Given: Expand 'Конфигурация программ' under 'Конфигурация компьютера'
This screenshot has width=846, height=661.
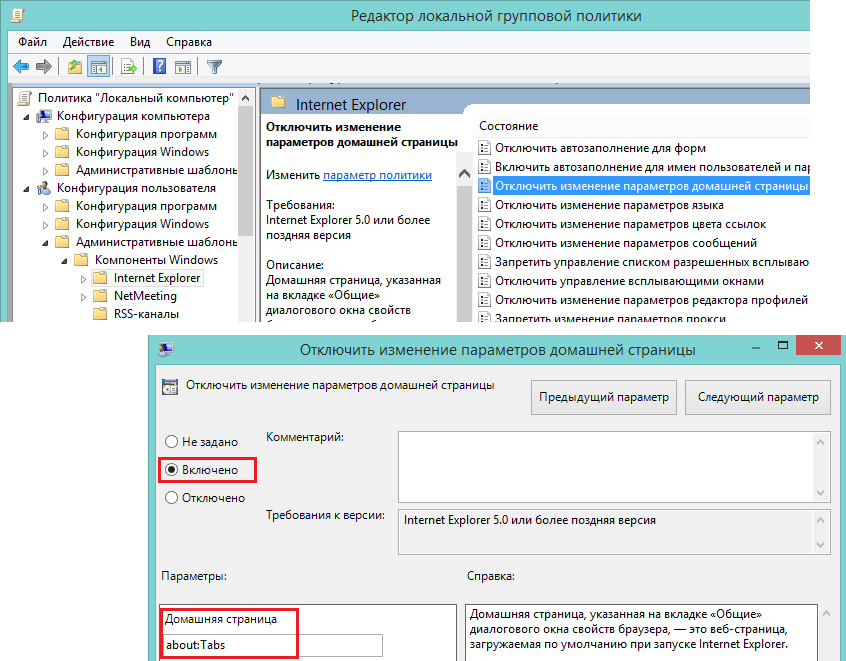Looking at the screenshot, I should click(x=45, y=135).
